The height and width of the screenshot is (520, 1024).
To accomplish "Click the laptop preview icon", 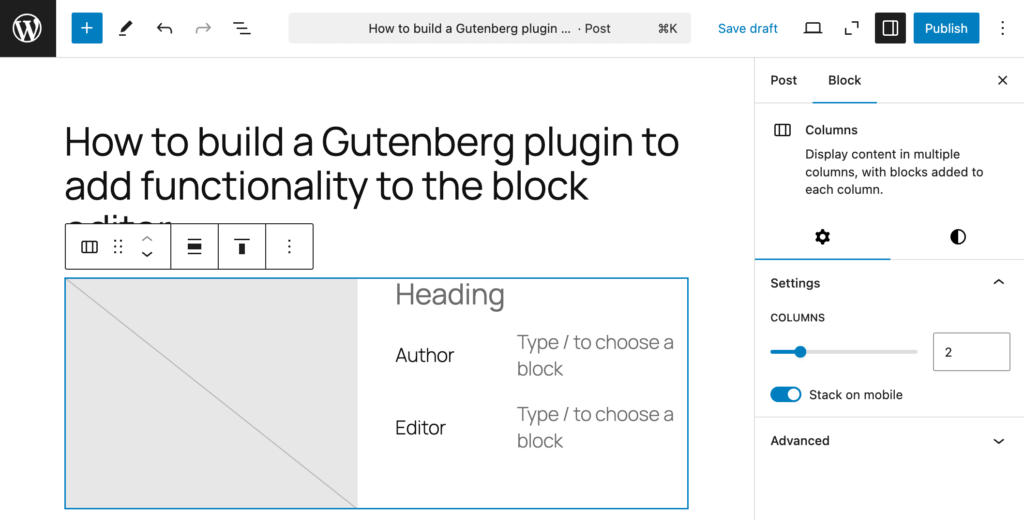I will click(x=813, y=28).
